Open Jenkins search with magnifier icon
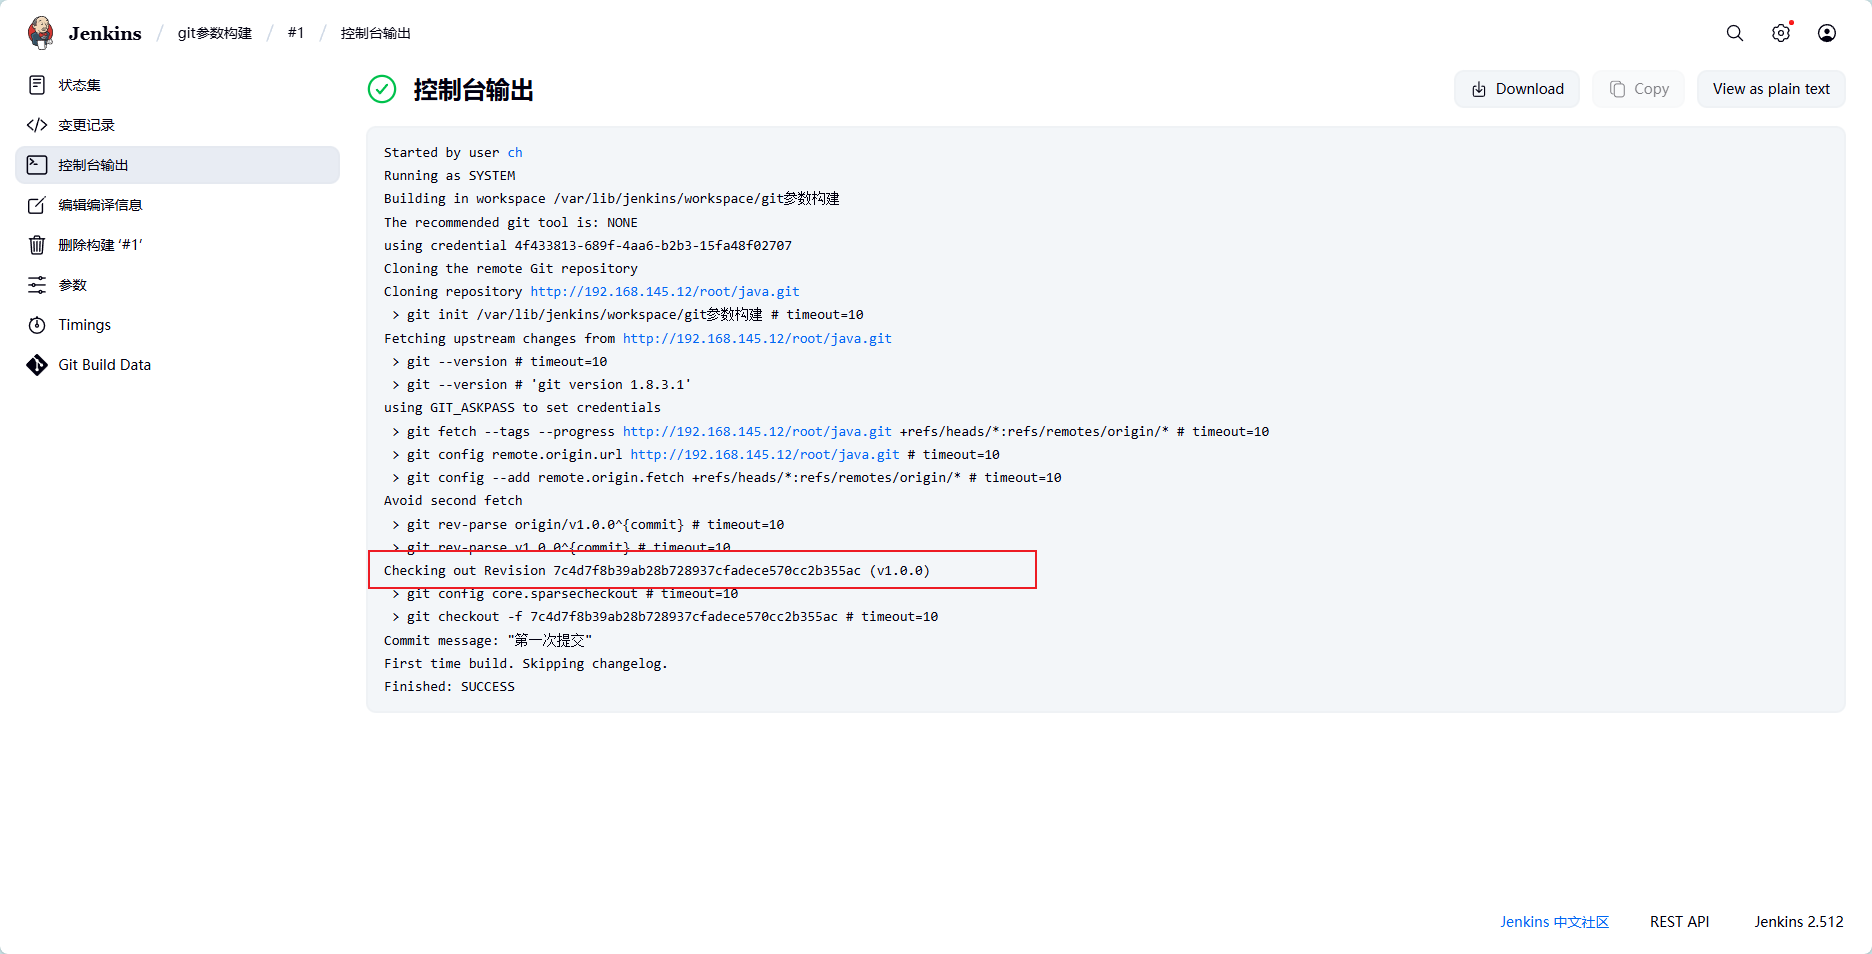 (x=1734, y=32)
